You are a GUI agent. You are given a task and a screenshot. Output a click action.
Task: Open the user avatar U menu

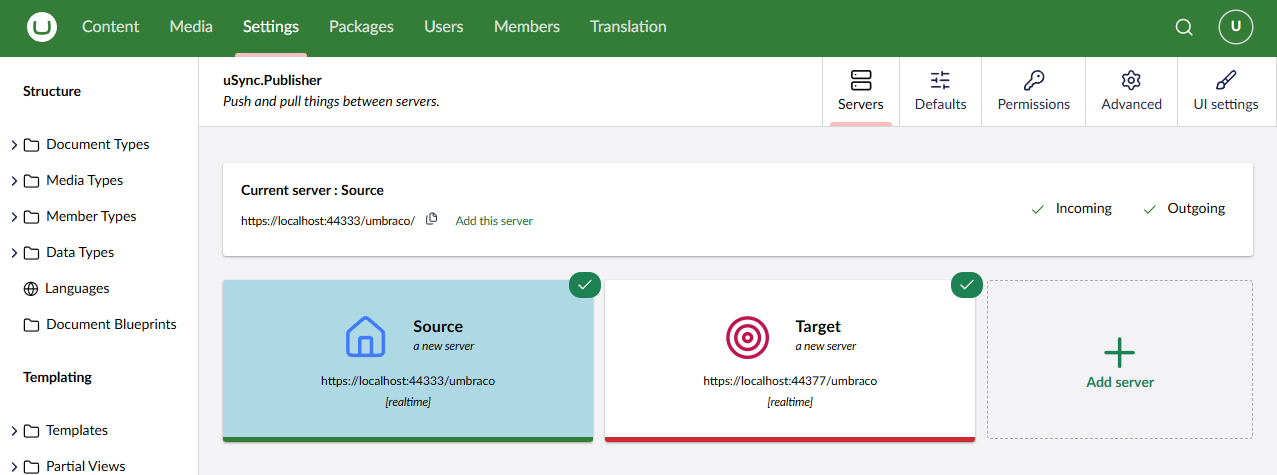1236,27
